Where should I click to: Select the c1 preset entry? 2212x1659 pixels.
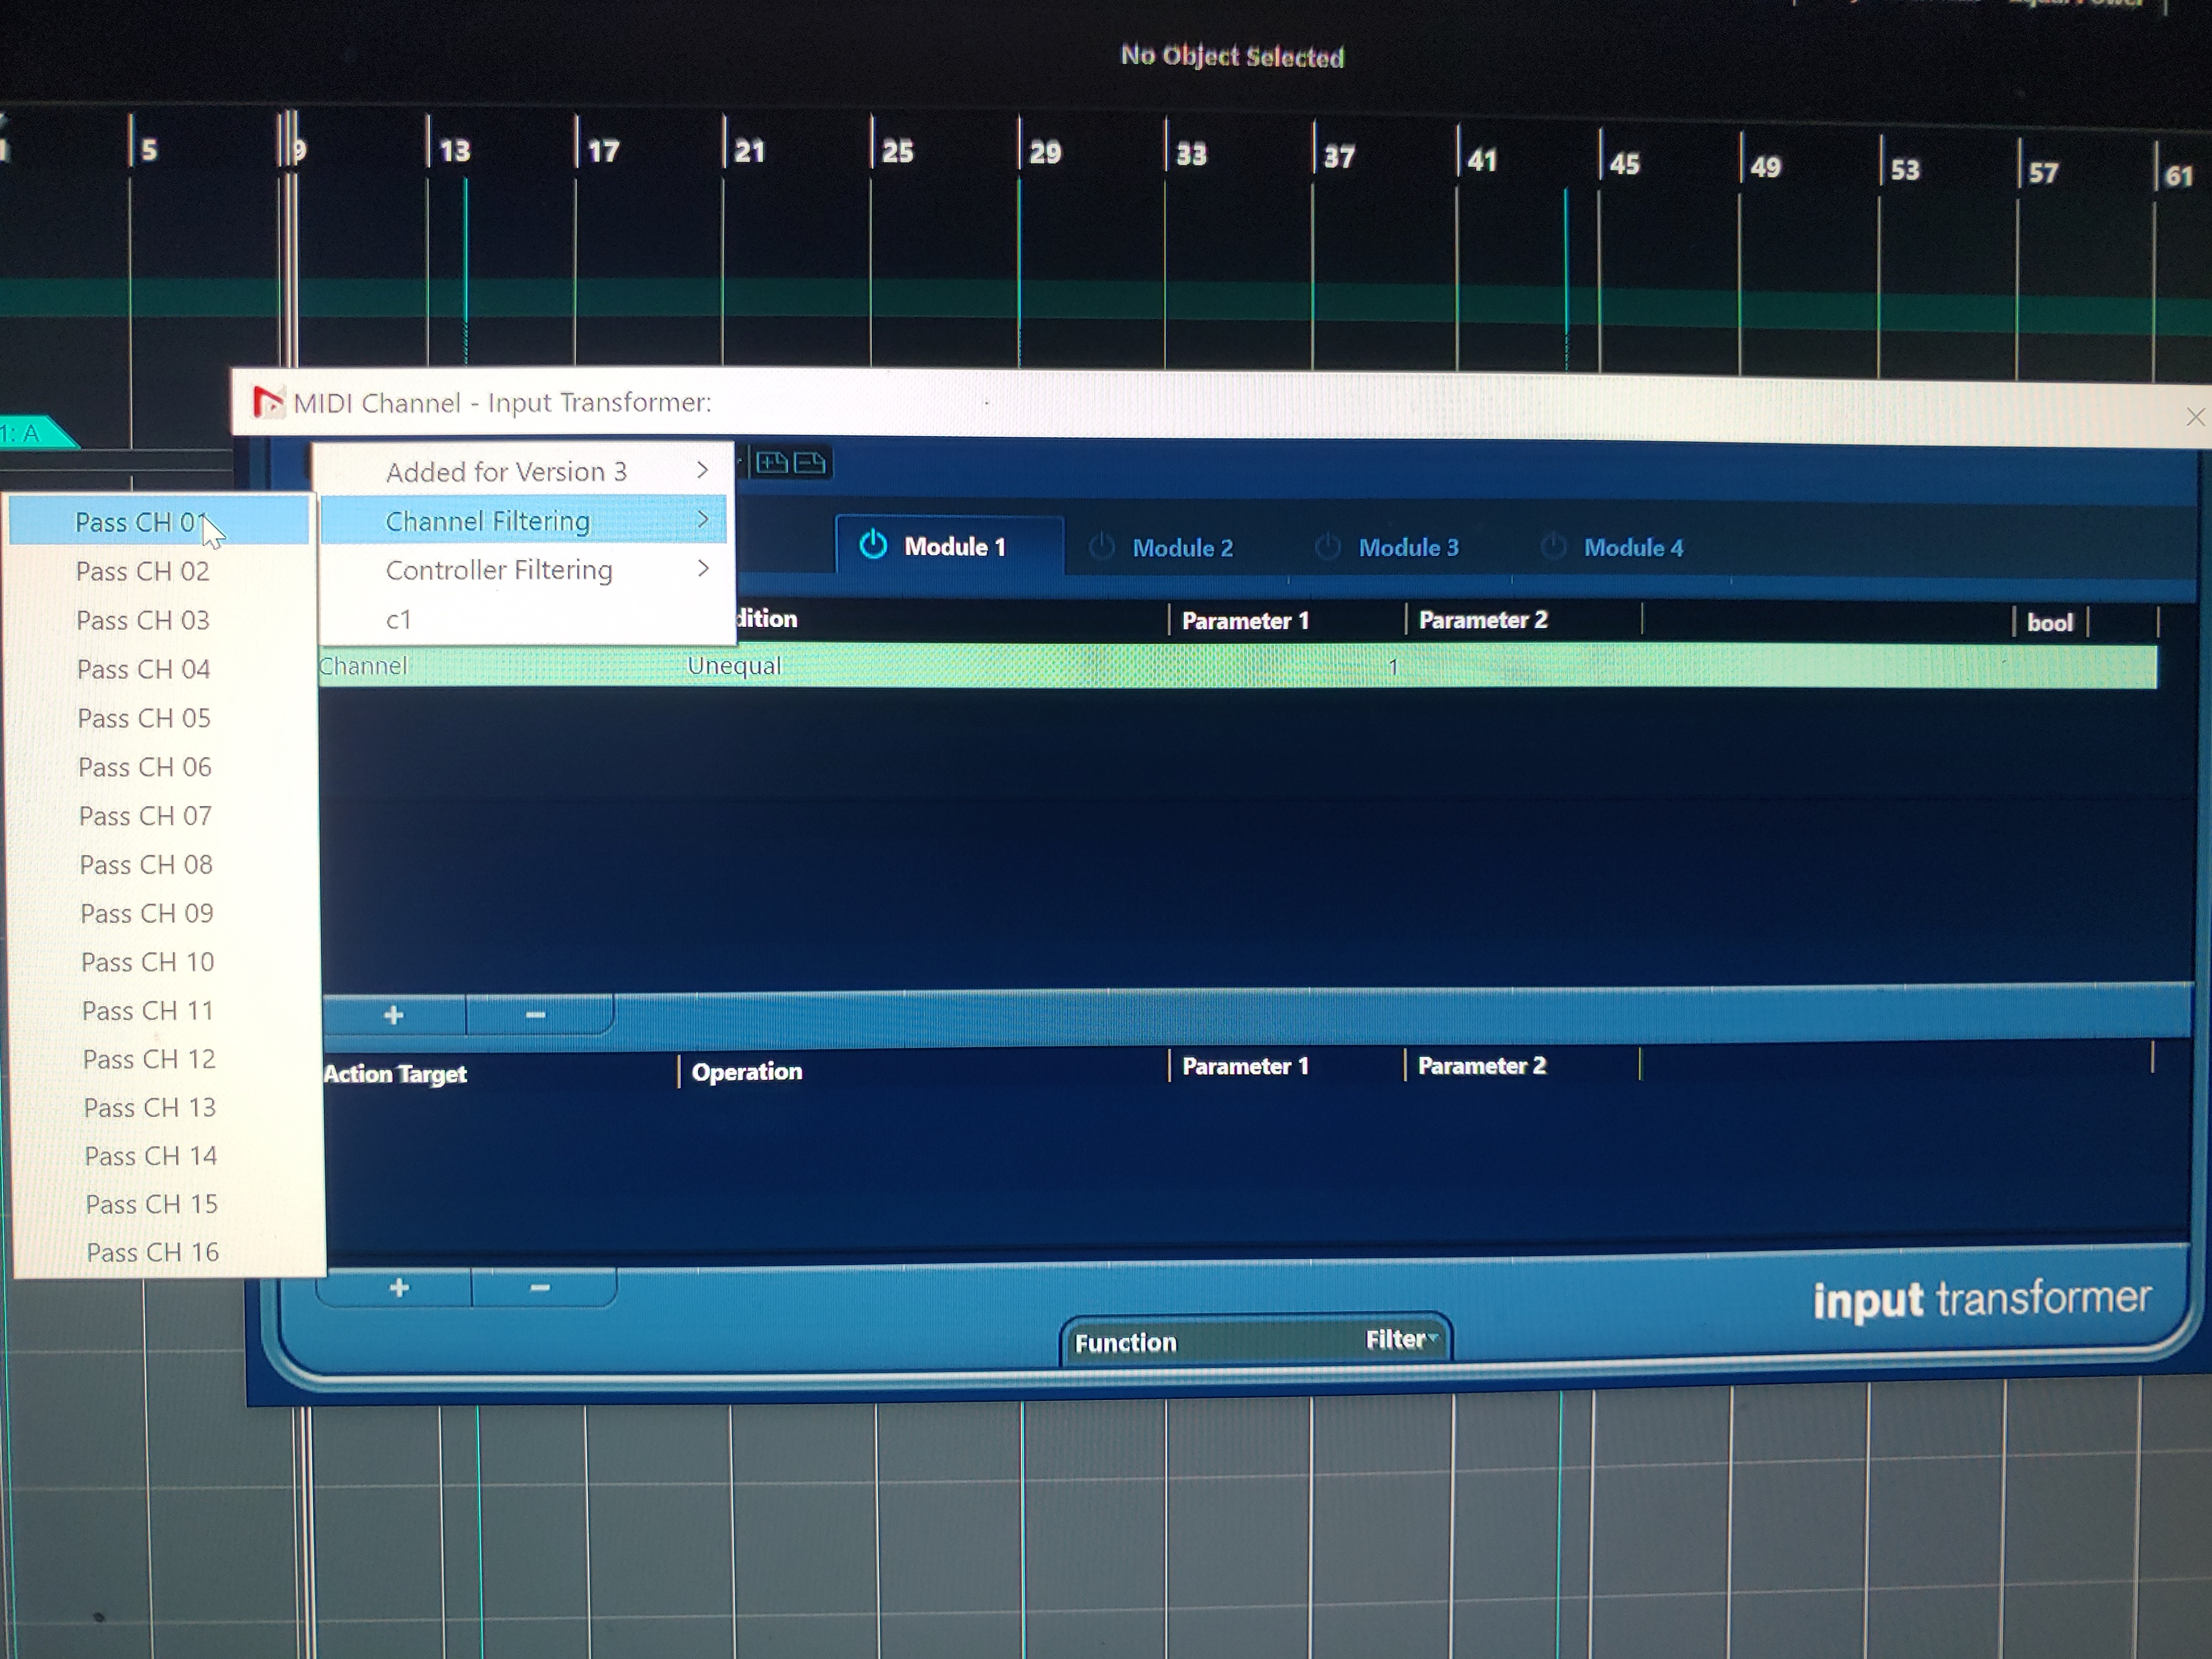(399, 620)
